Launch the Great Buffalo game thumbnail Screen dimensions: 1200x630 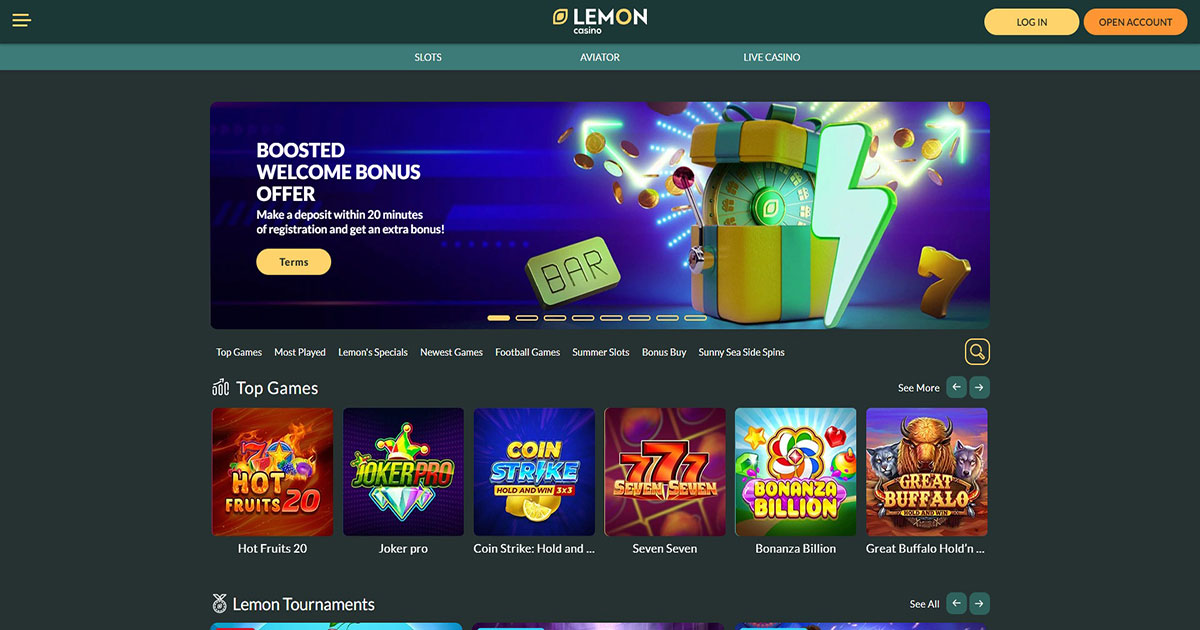click(927, 472)
